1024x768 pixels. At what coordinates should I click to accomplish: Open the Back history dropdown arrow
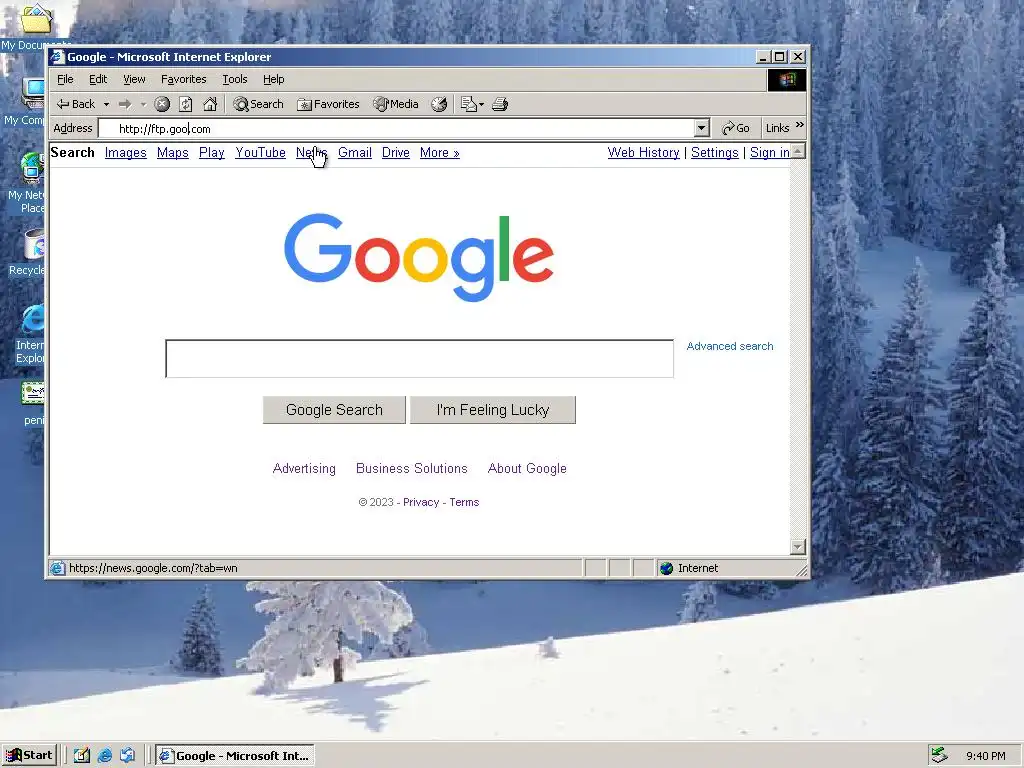pos(106,104)
